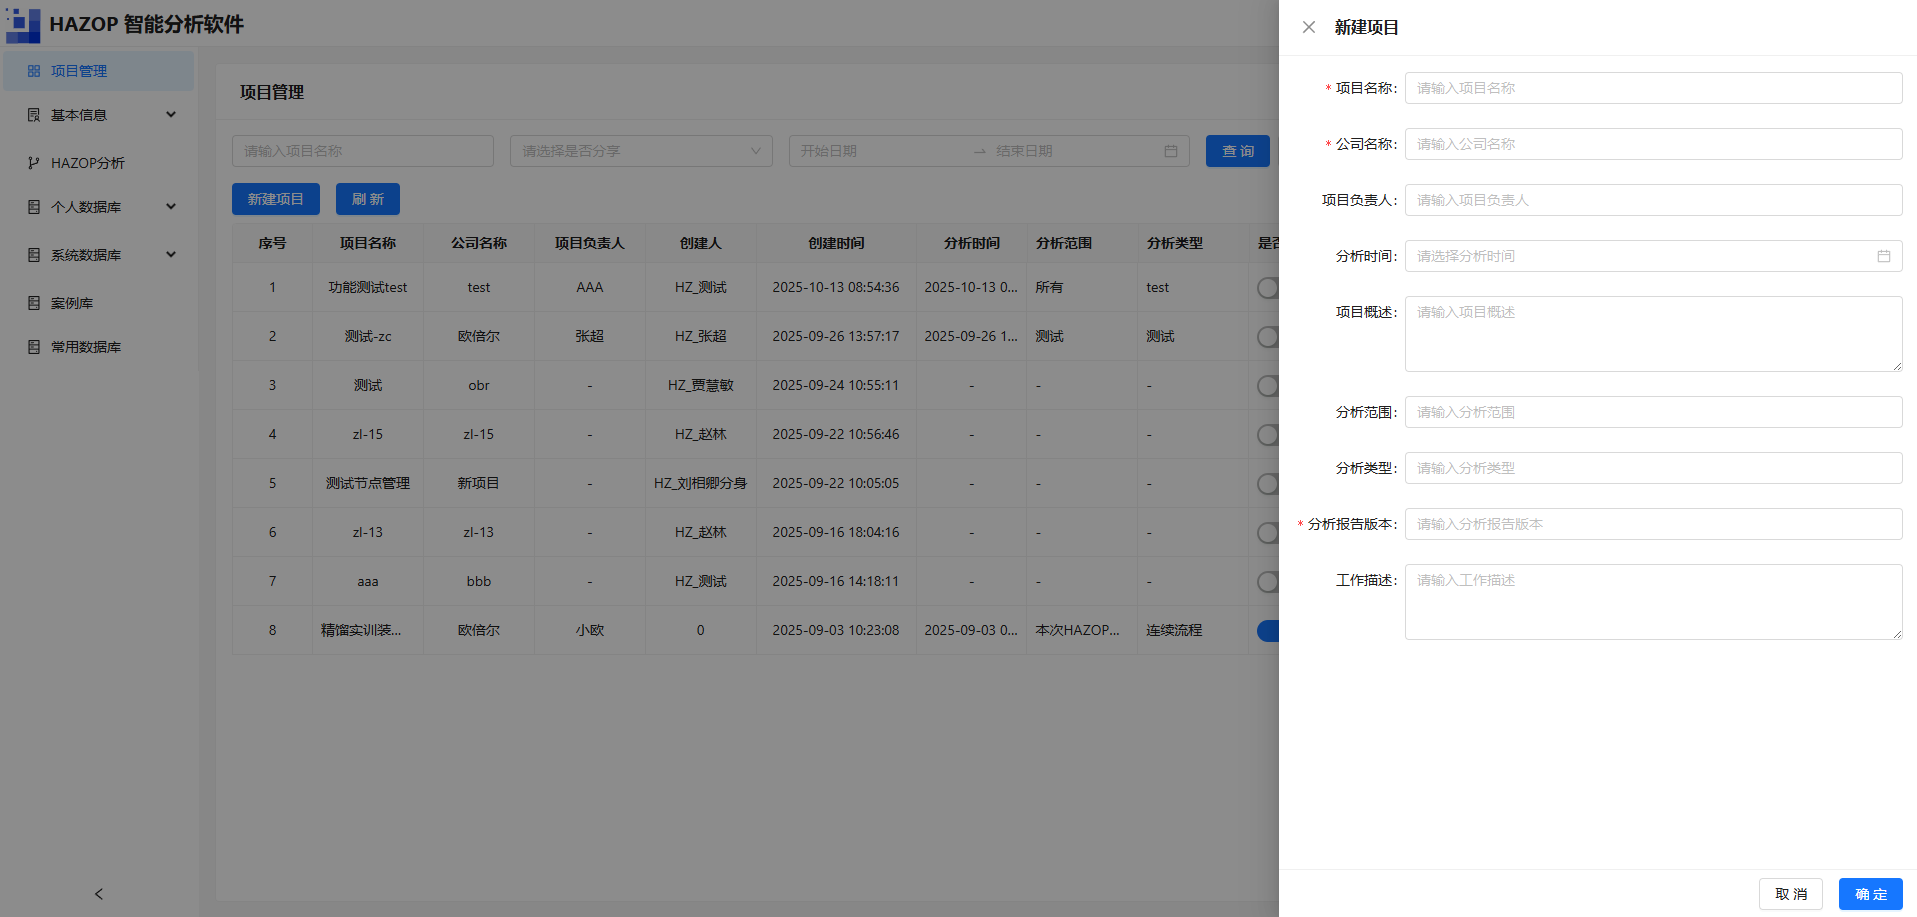The width and height of the screenshot is (1917, 917).
Task: Toggle share switch for 测试-zc row
Action: pos(1268,337)
